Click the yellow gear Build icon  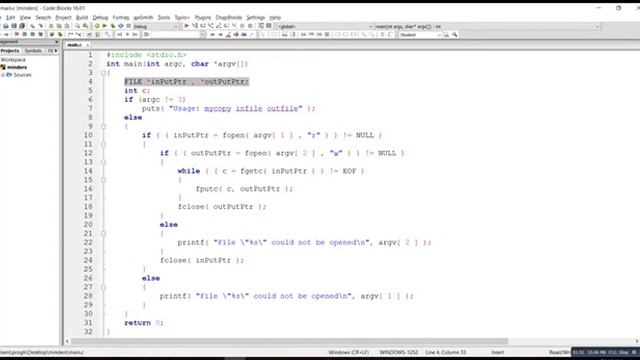[97, 26]
